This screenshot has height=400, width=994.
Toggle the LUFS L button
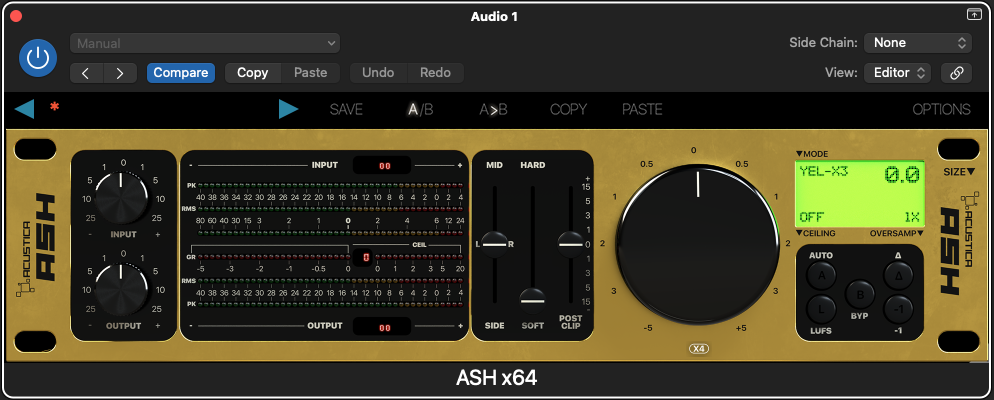coord(822,309)
